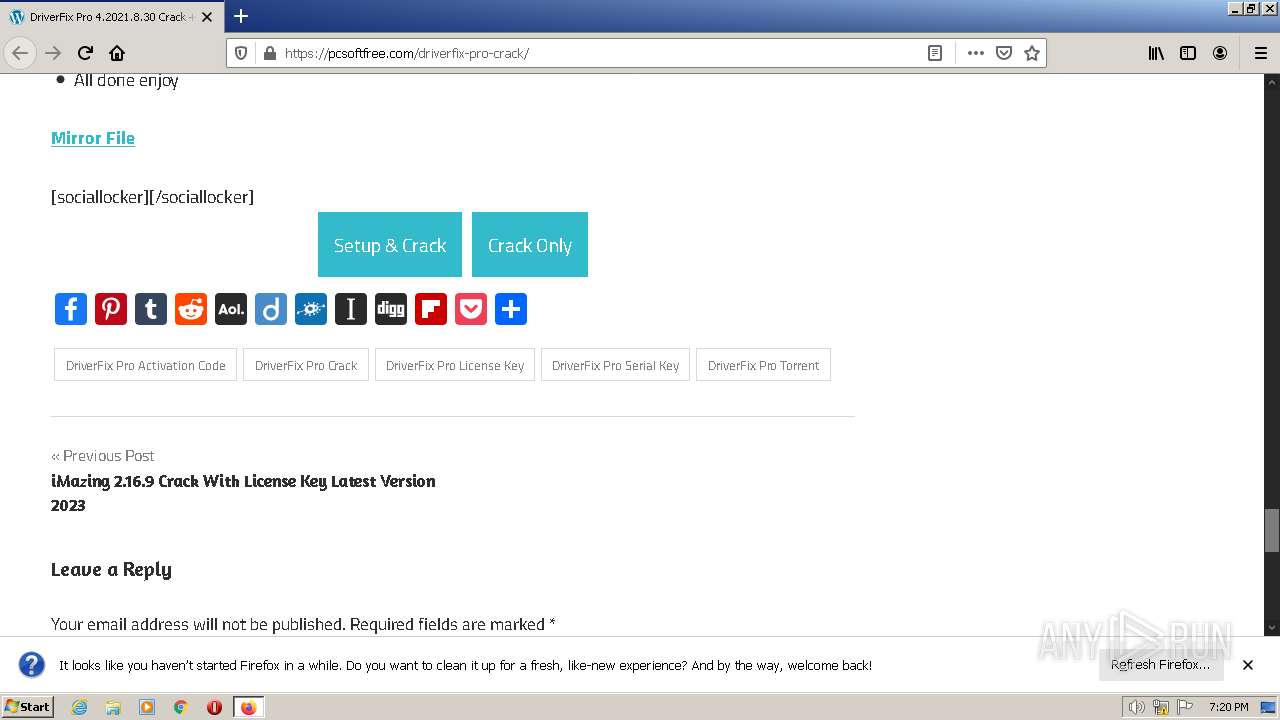Click the address bar URL

pyautogui.click(x=406, y=53)
